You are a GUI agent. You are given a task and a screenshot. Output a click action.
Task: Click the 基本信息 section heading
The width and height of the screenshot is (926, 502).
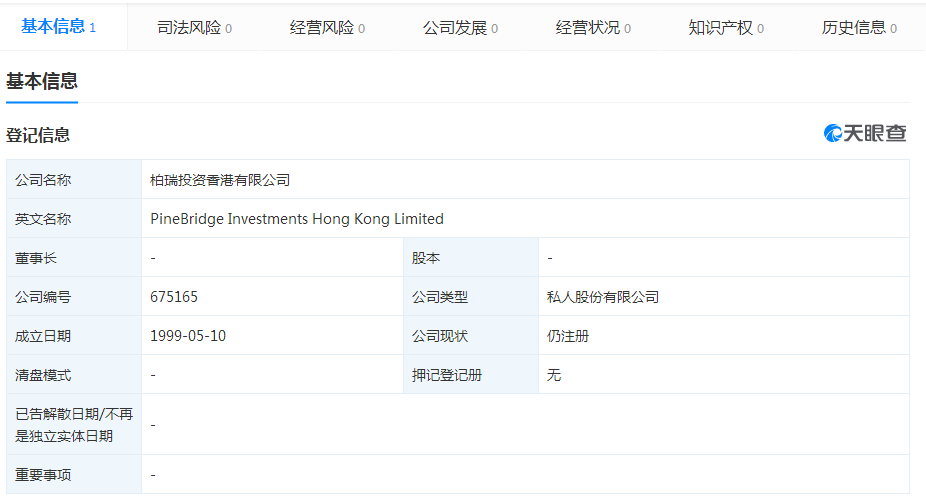tap(42, 81)
